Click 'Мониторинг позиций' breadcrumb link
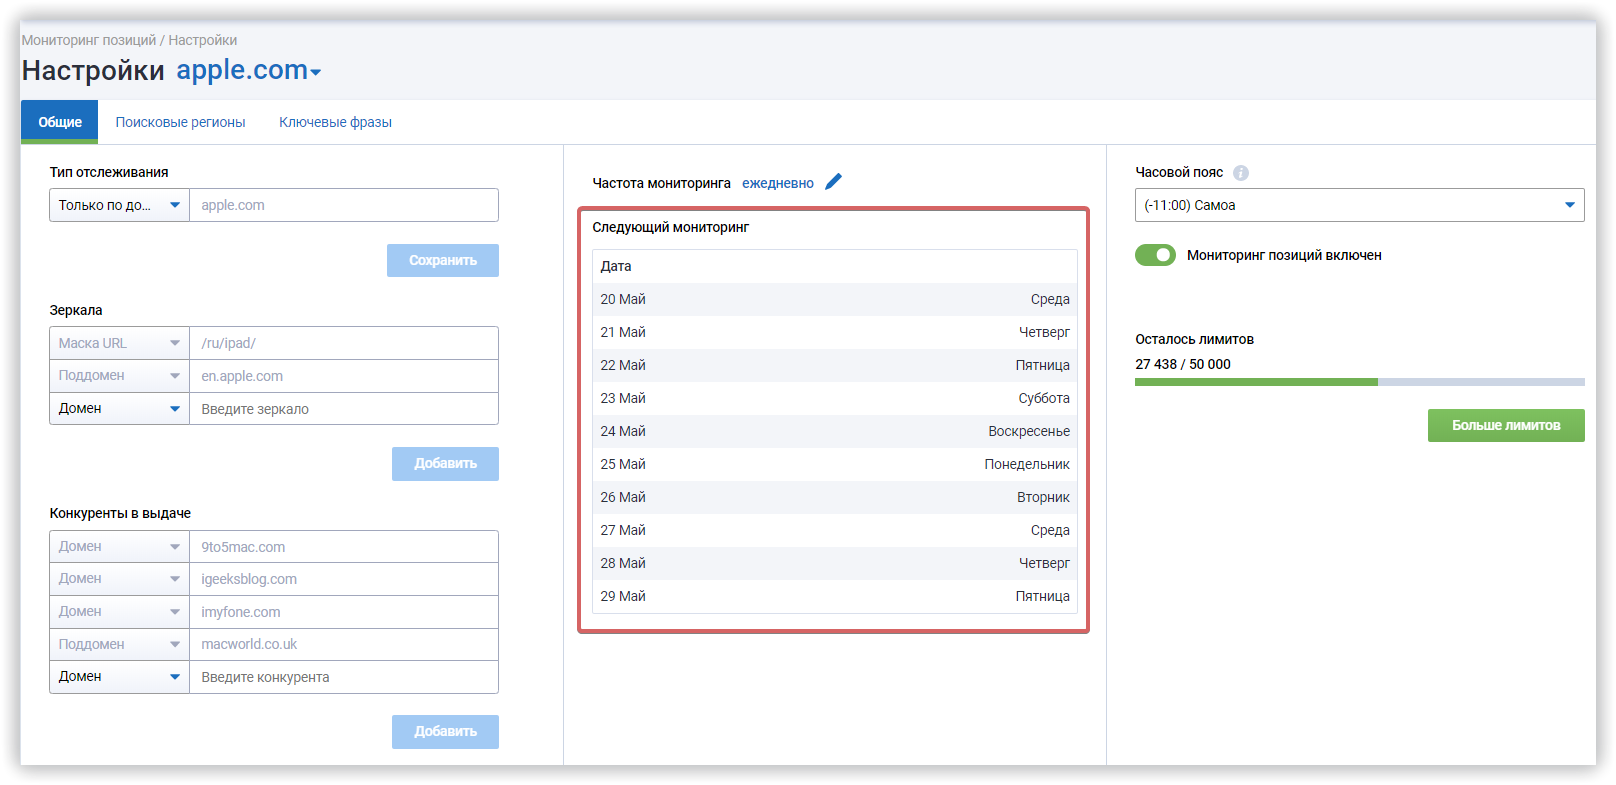This screenshot has height=785, width=1616. coord(89,40)
